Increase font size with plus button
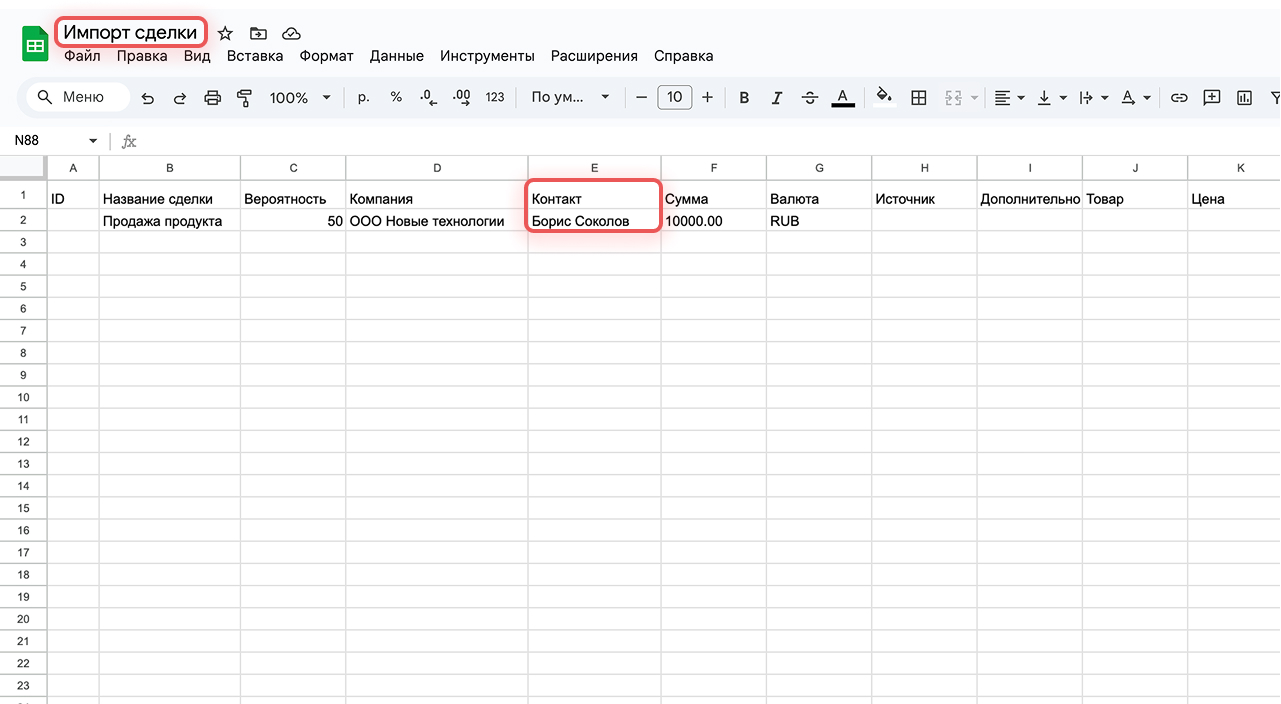 pos(708,97)
